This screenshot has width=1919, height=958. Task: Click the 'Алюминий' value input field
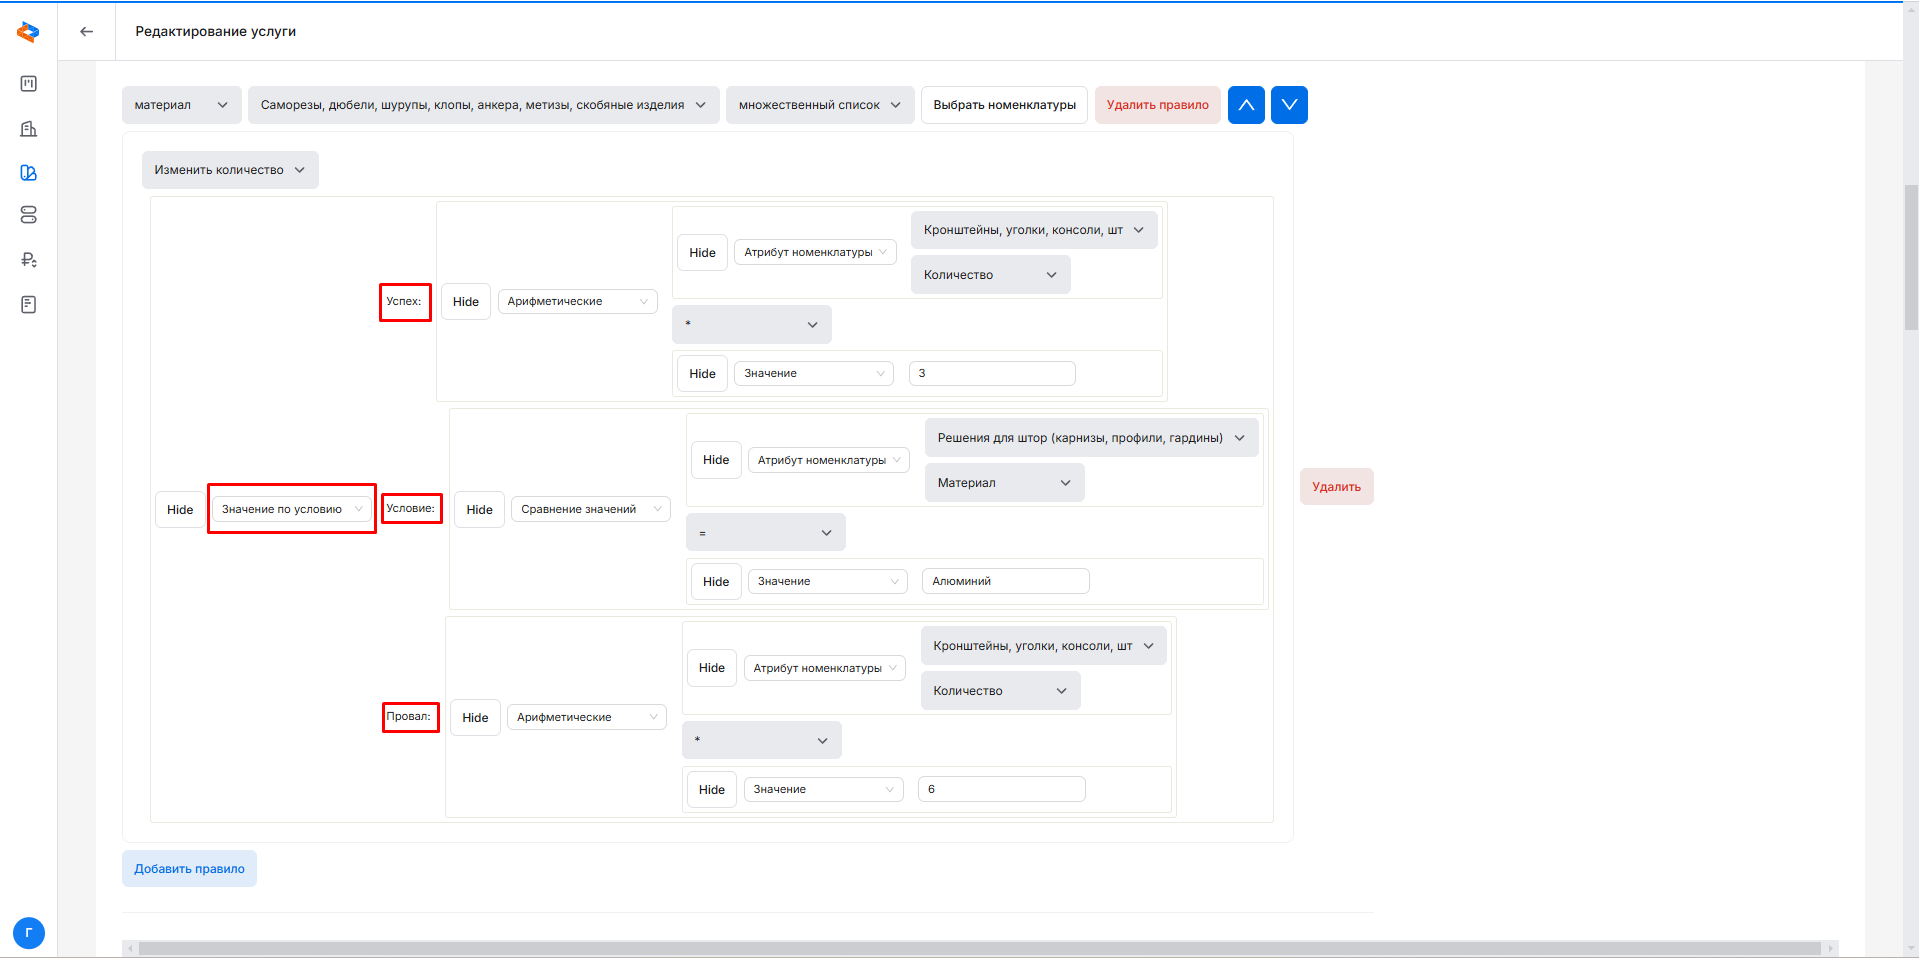[1004, 581]
